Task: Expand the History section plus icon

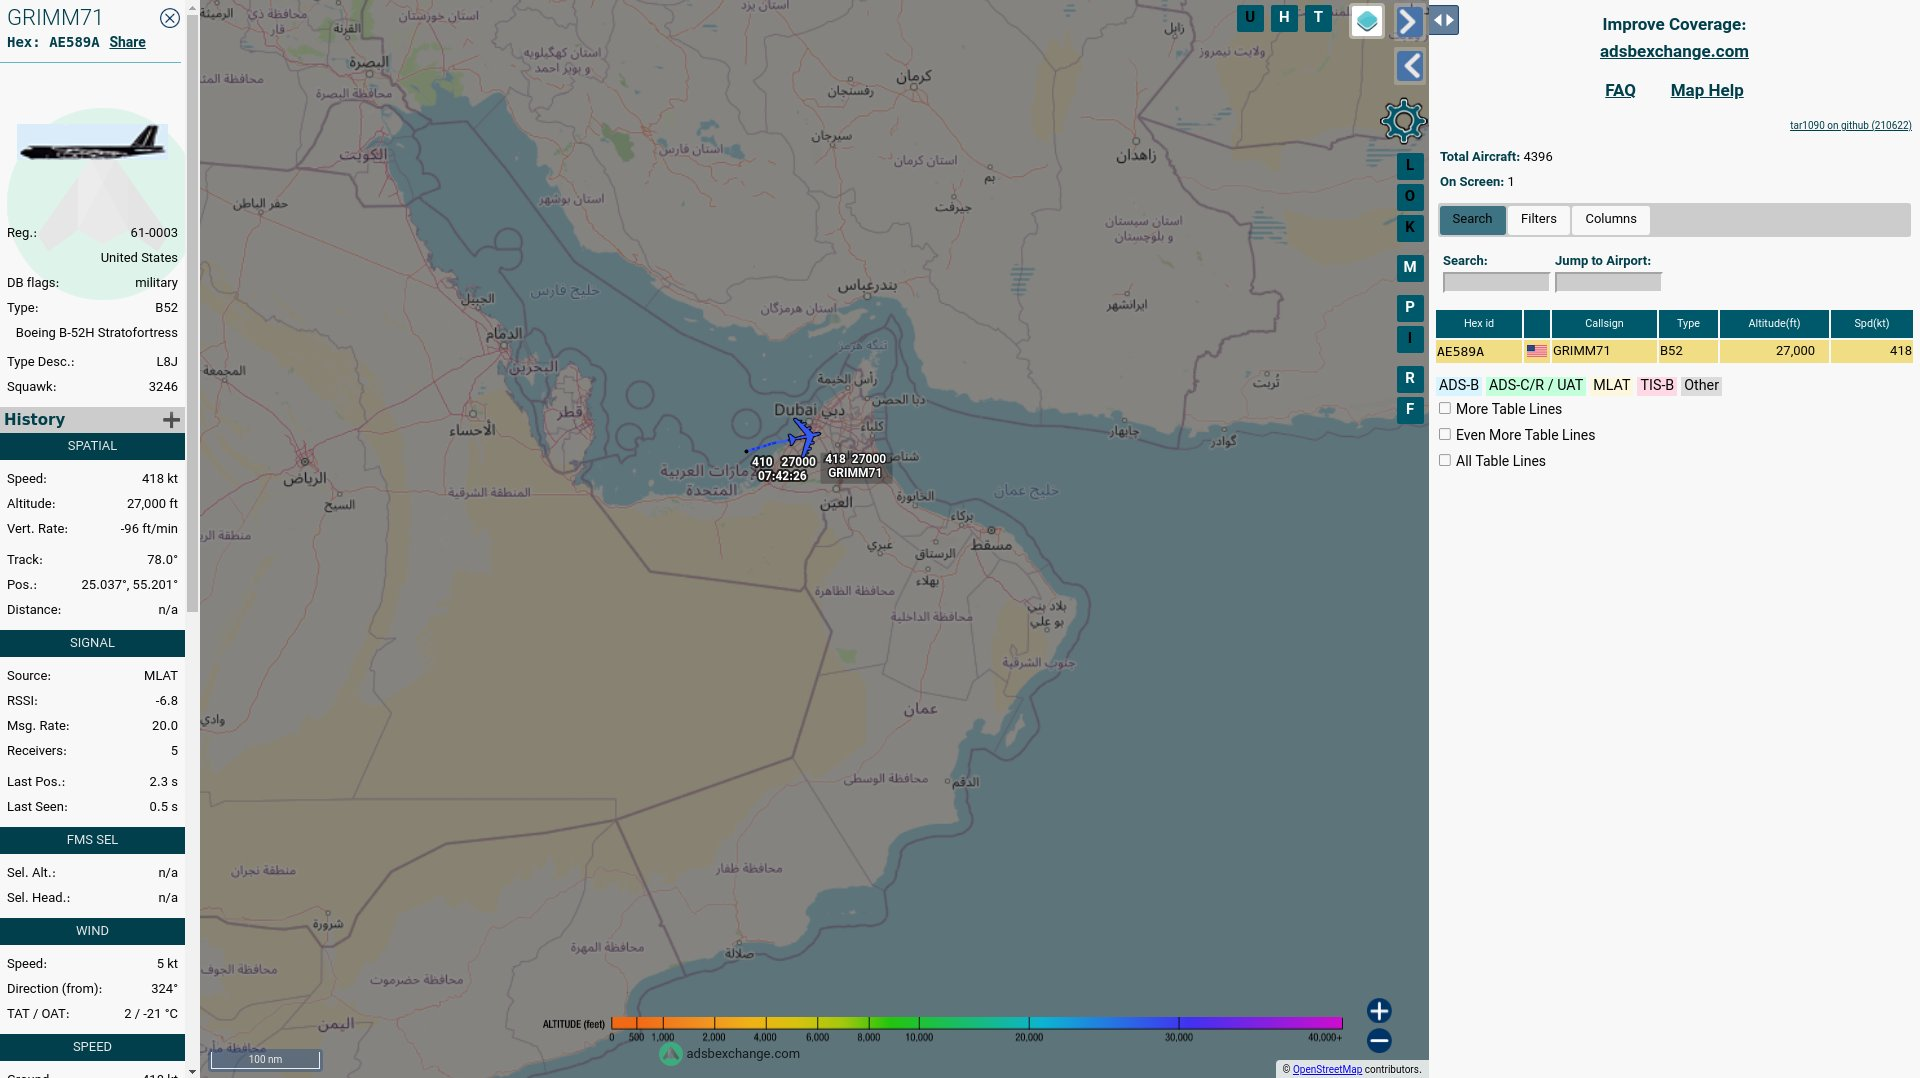Action: click(171, 420)
